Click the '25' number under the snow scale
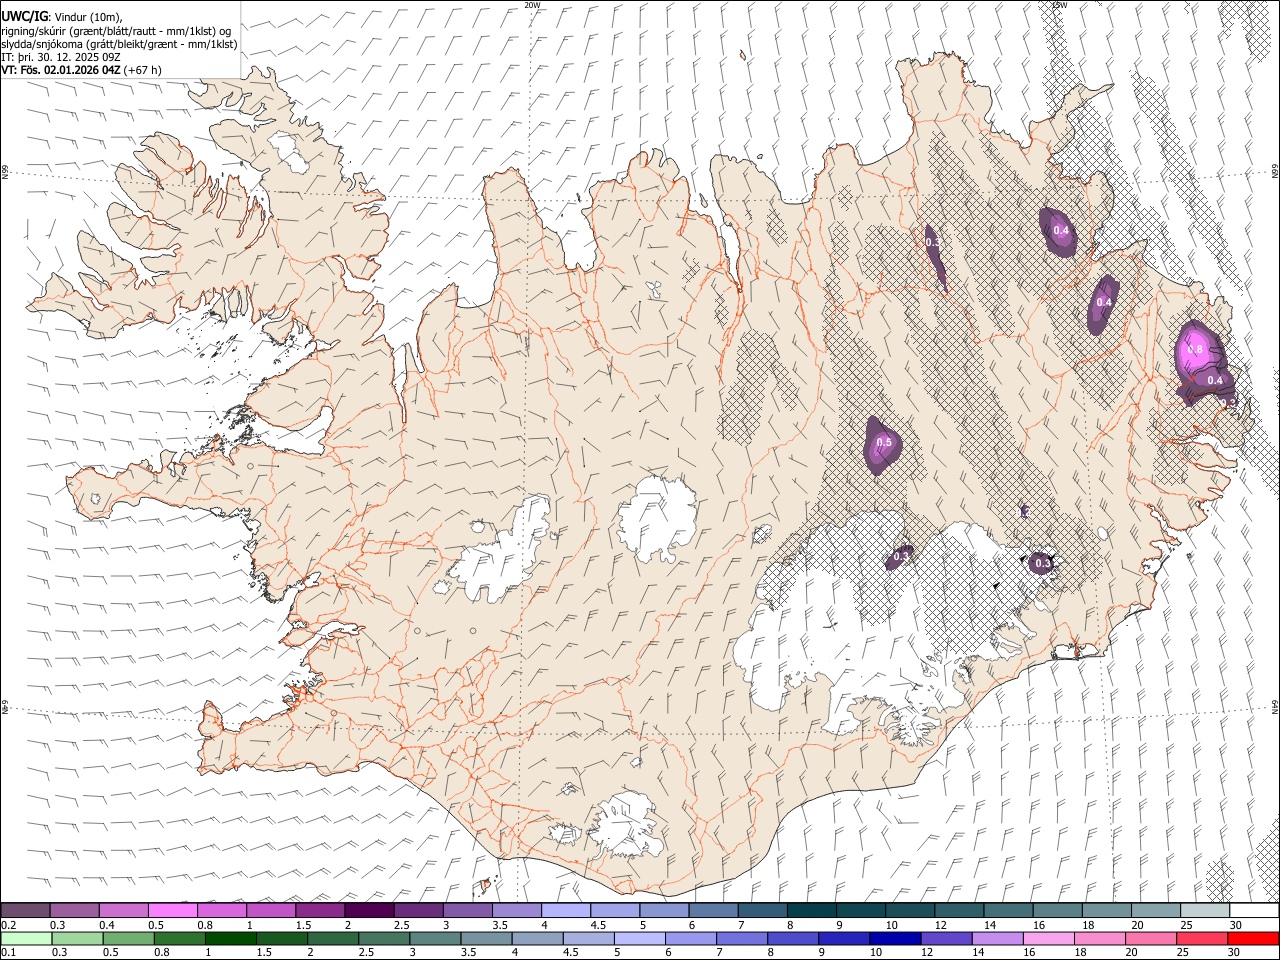1280x960 pixels. [1186, 925]
